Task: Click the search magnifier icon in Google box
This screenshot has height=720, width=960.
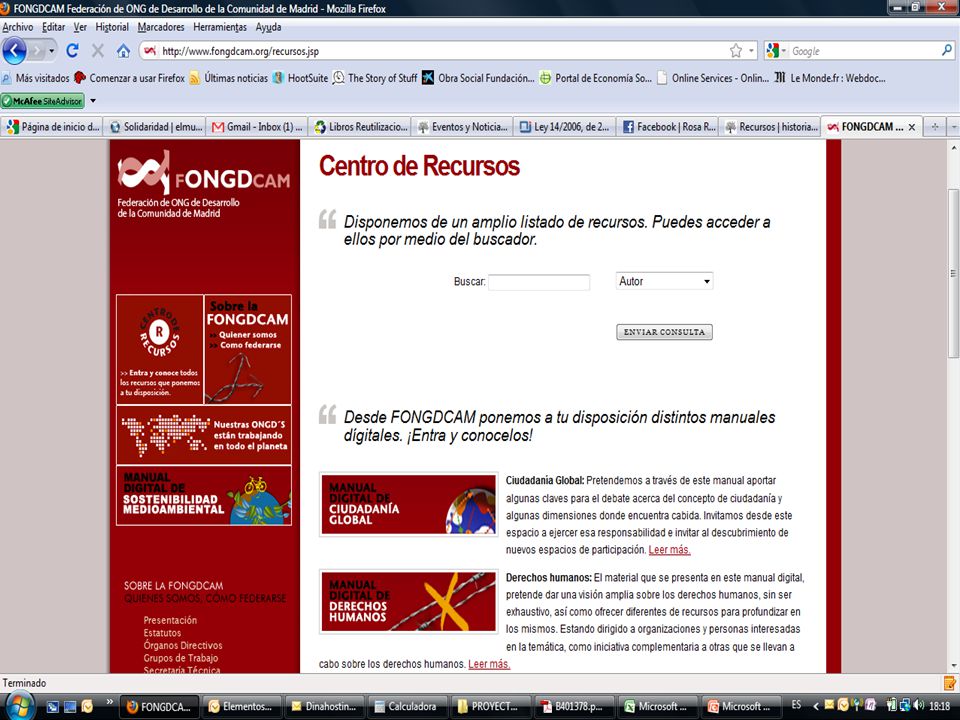Action: click(x=947, y=51)
